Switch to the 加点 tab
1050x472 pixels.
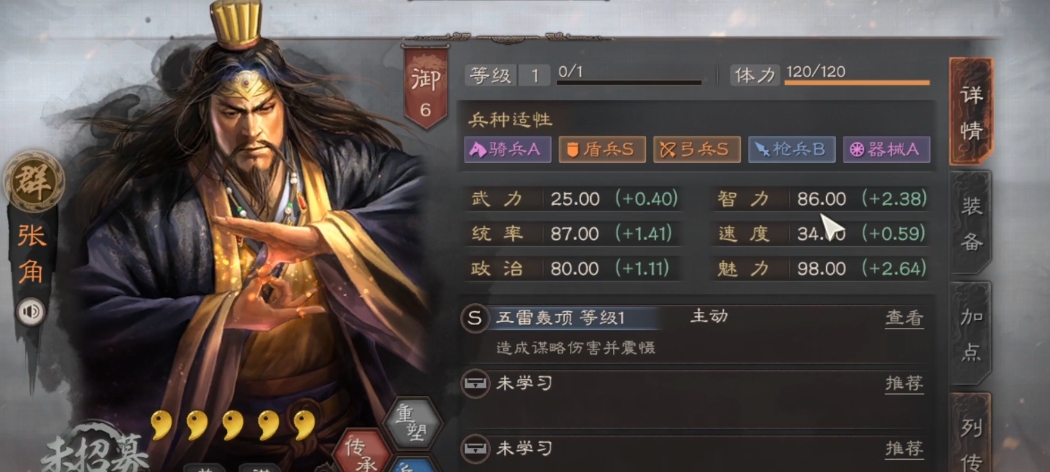tap(971, 334)
